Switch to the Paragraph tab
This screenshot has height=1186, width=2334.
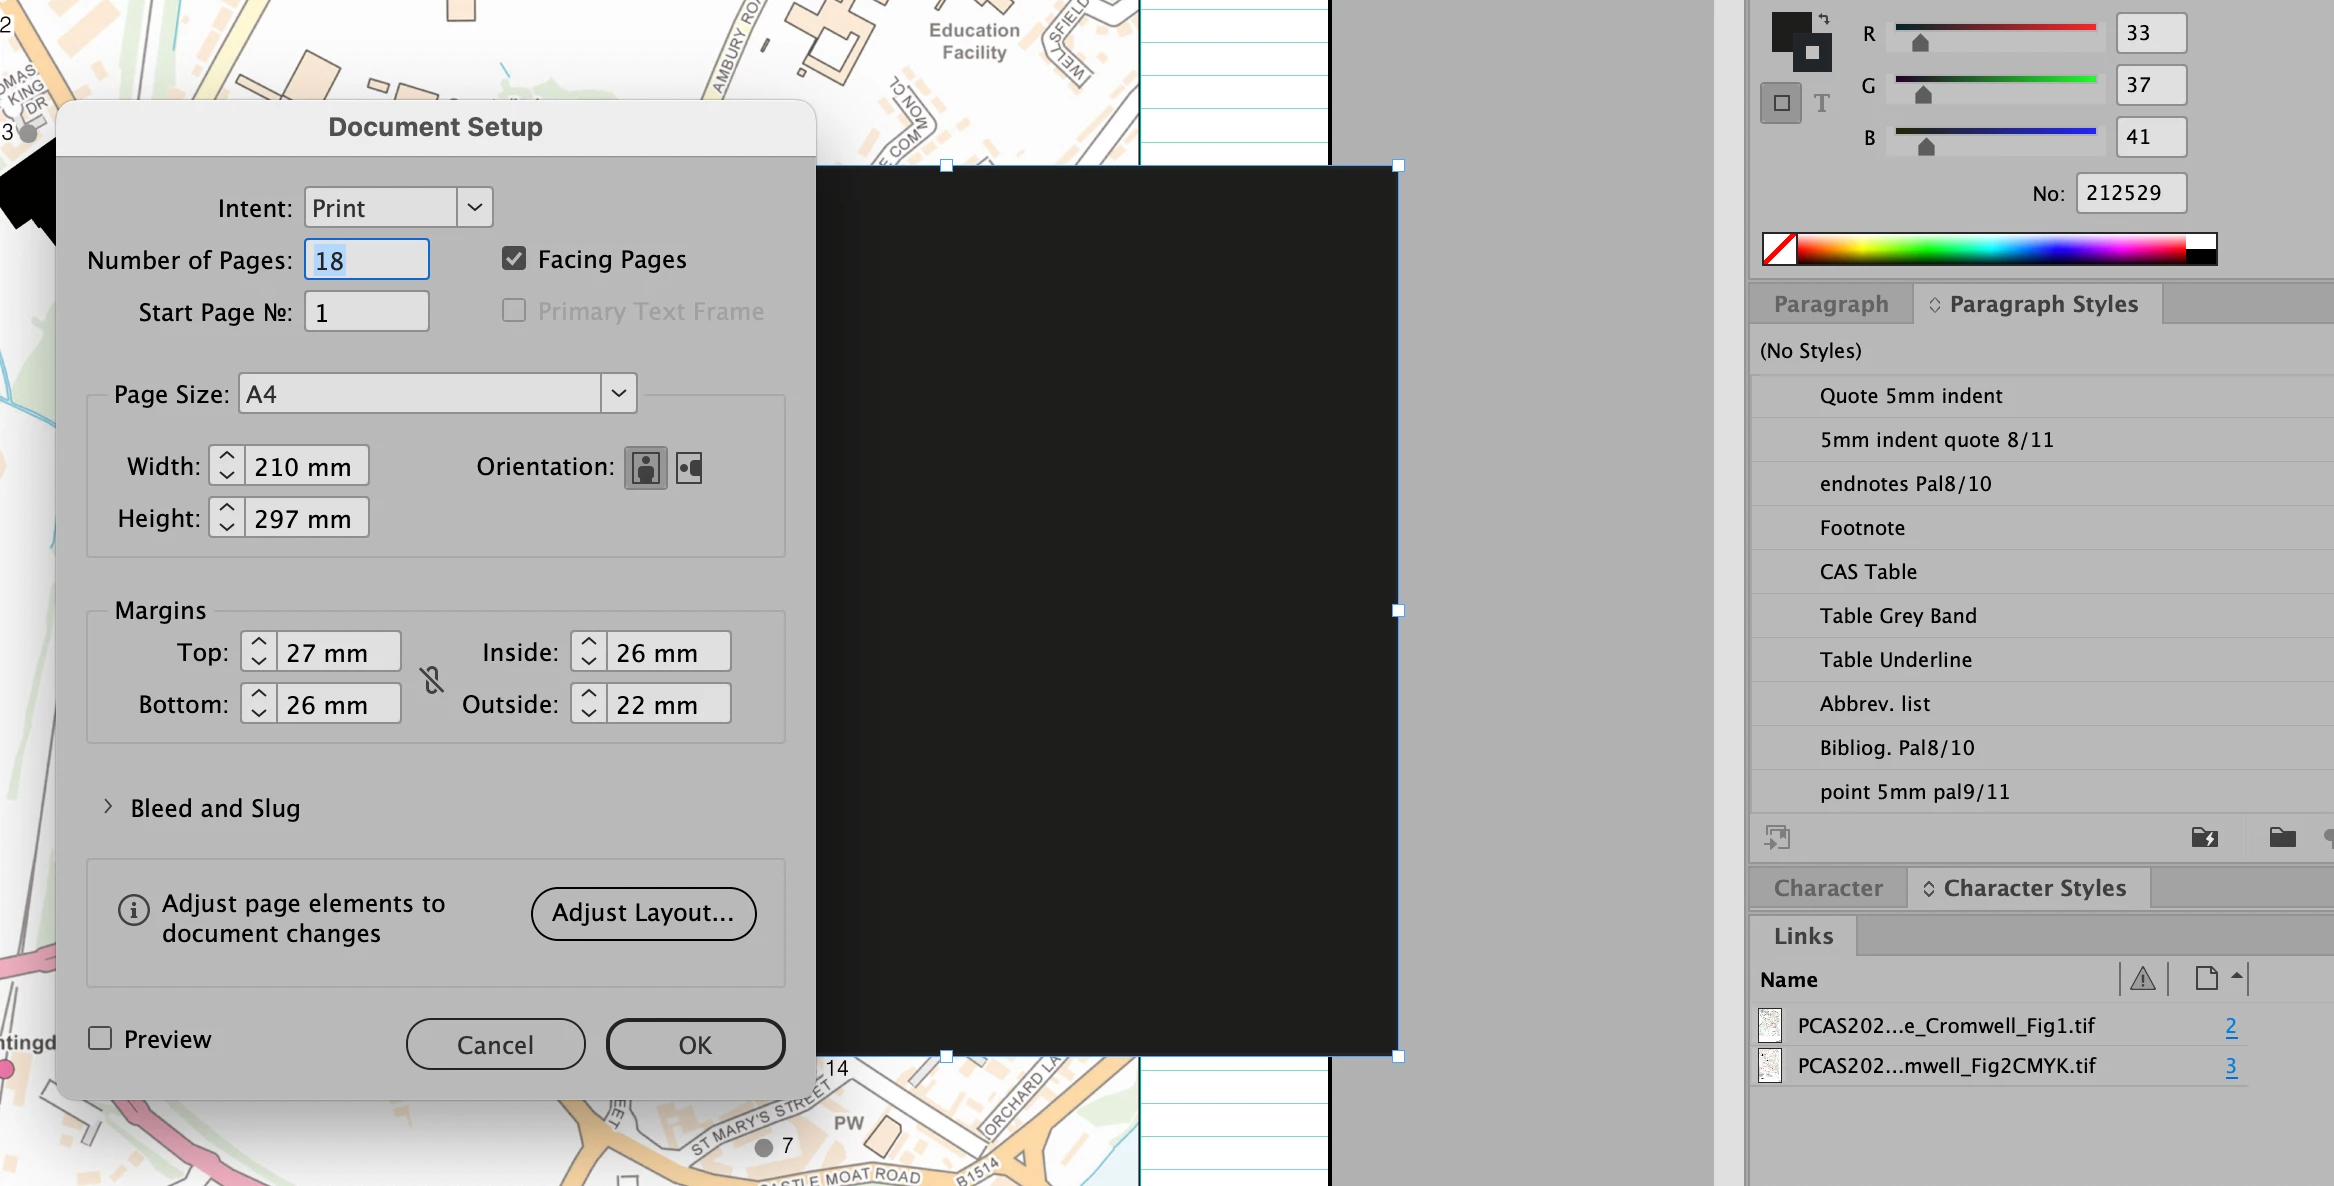tap(1830, 304)
